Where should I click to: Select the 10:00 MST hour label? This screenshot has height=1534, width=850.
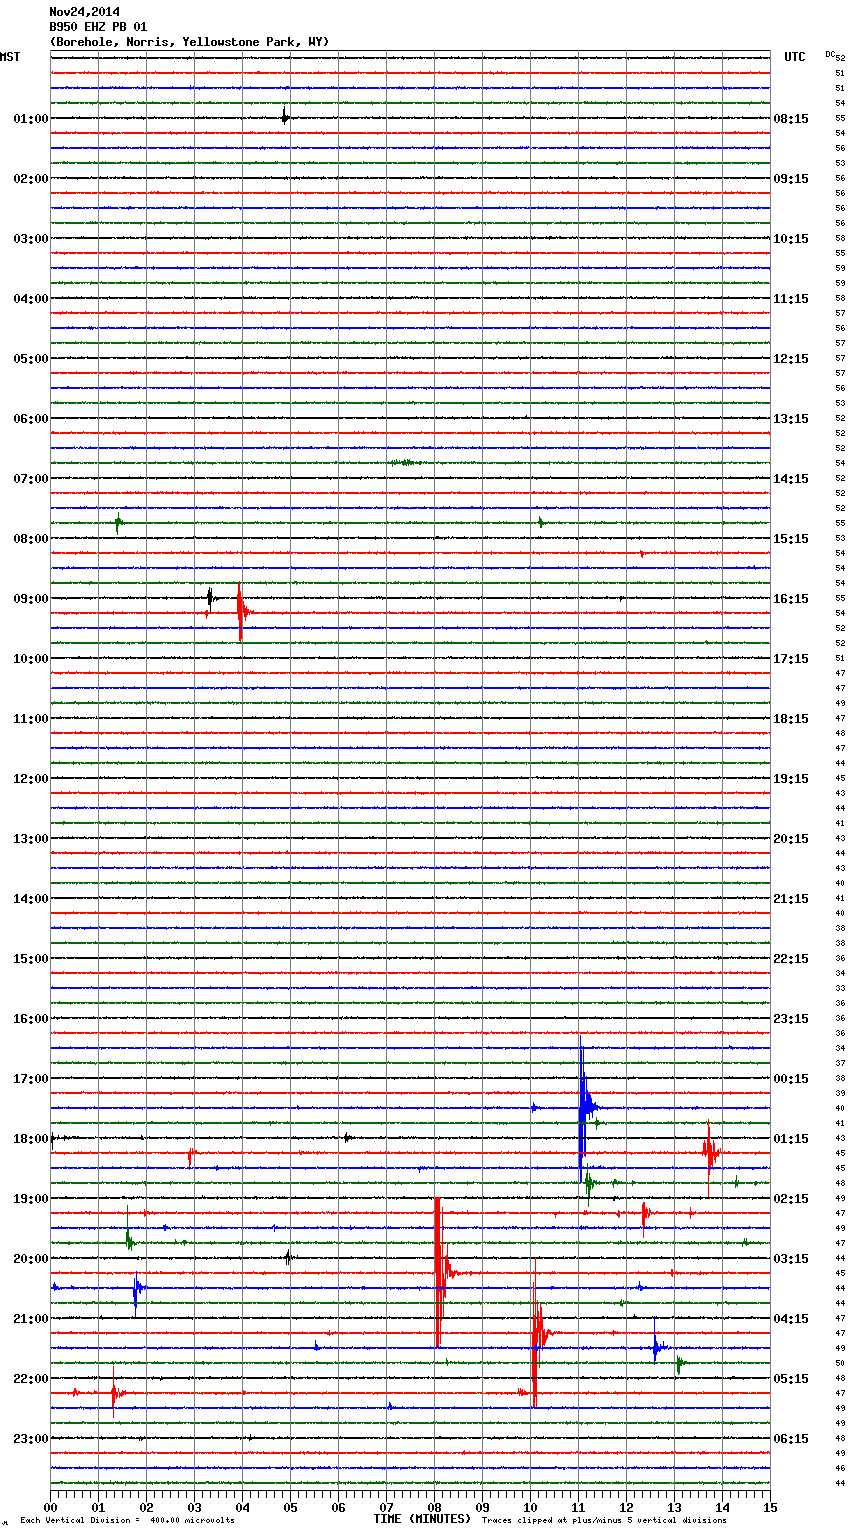30,659
